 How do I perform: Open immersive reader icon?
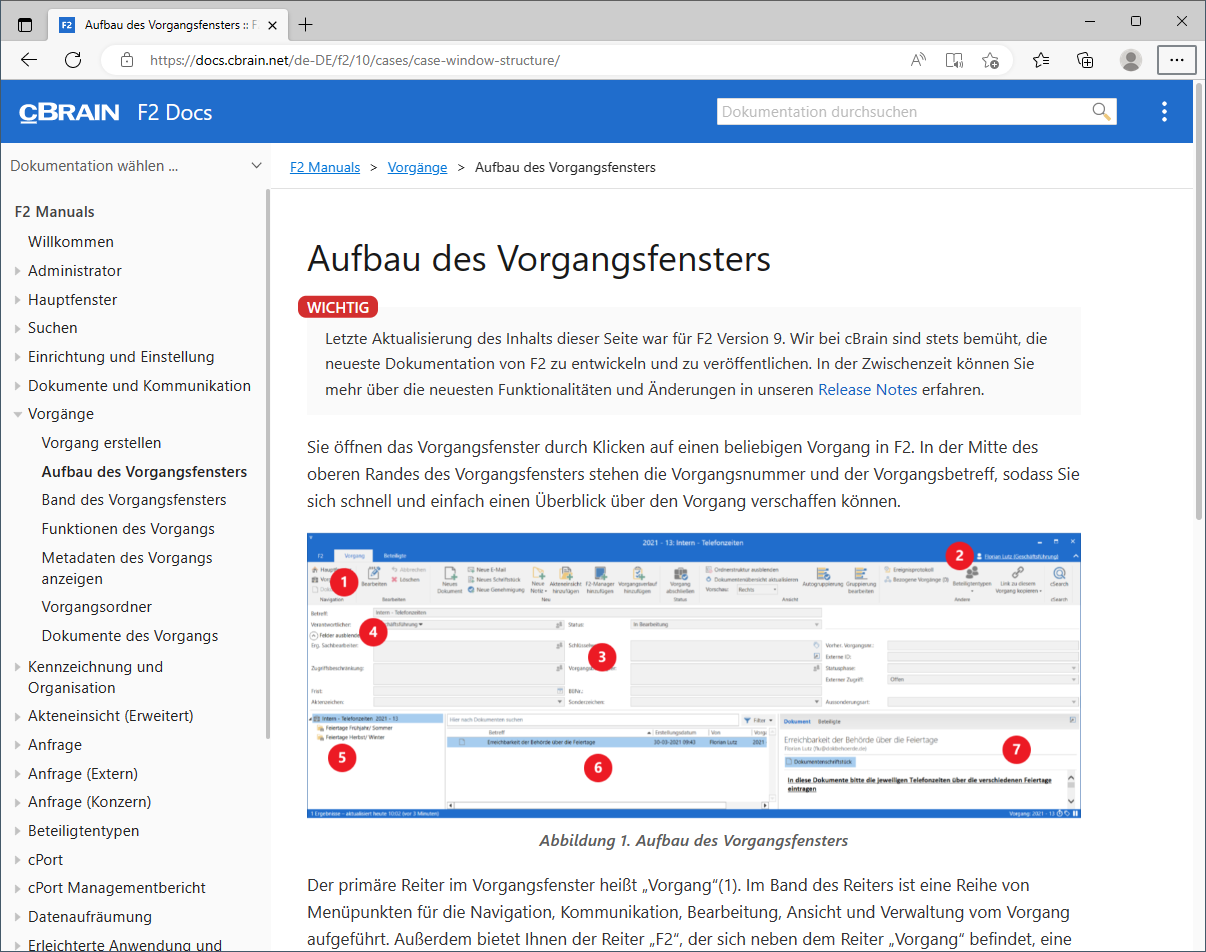(954, 60)
